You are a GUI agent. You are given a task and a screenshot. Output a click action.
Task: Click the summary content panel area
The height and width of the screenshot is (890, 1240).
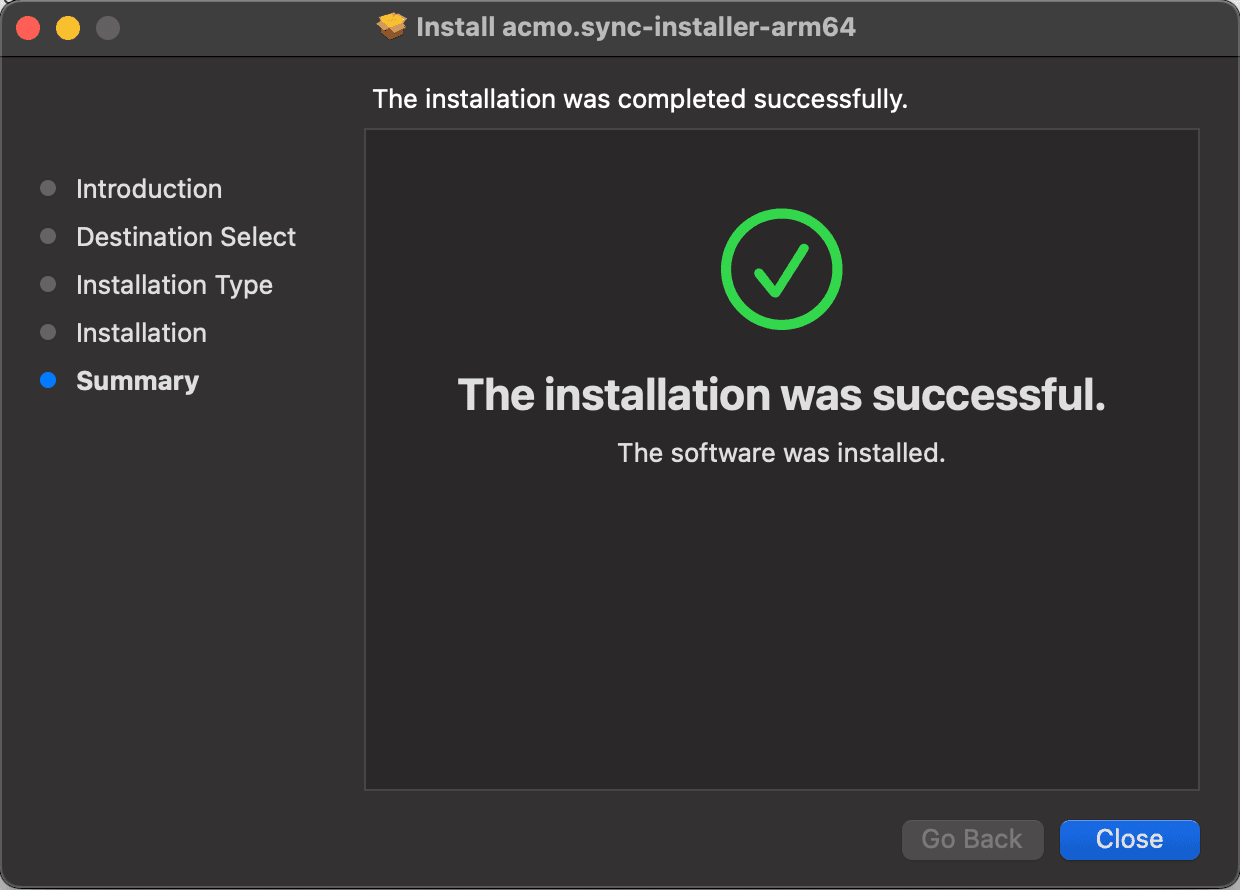tap(781, 620)
